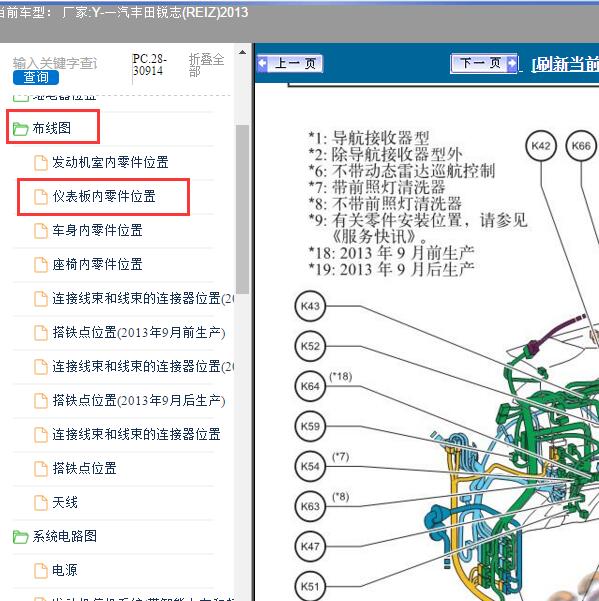The height and width of the screenshot is (601, 599).
Task: Go to previous page with 上一页
Action: (x=290, y=63)
